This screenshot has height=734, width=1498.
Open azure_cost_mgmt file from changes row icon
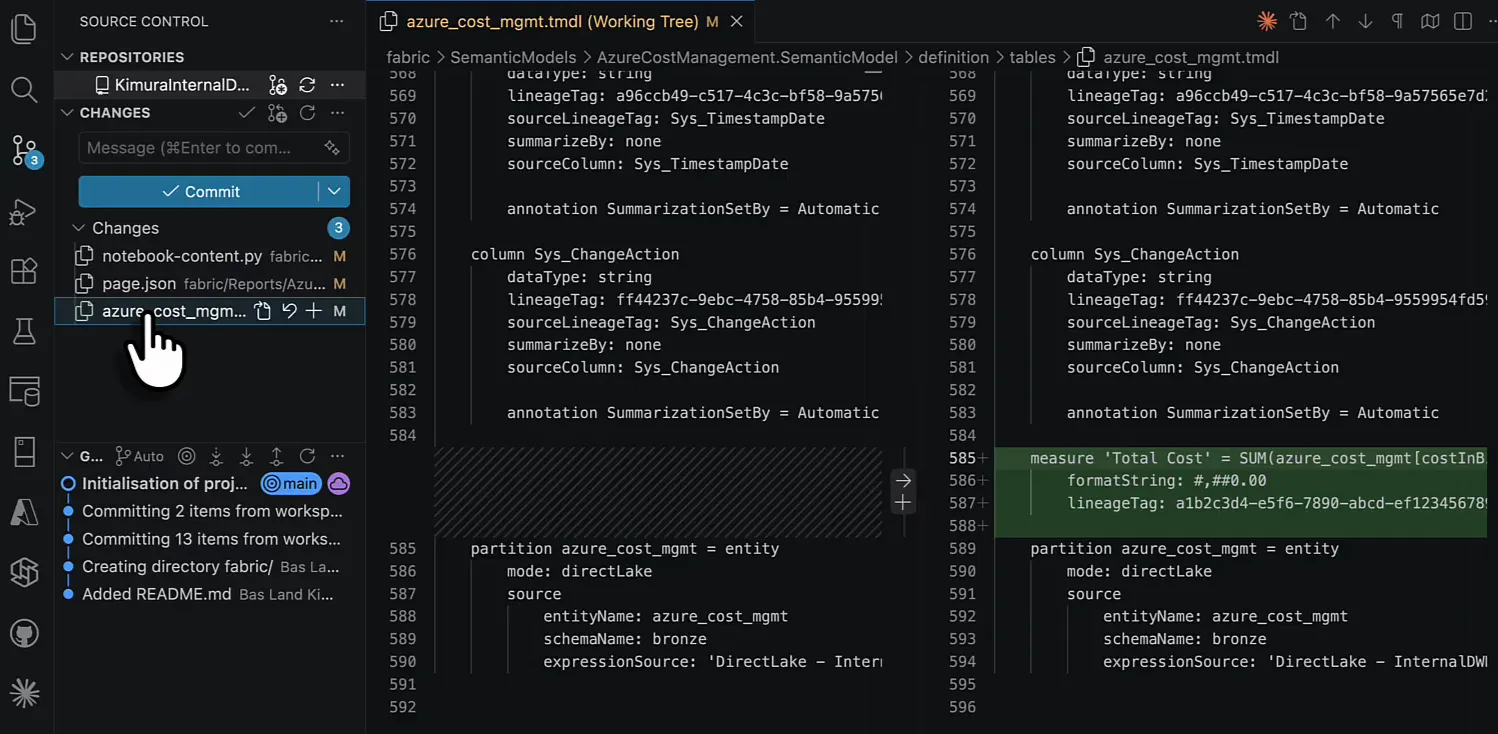(x=263, y=311)
